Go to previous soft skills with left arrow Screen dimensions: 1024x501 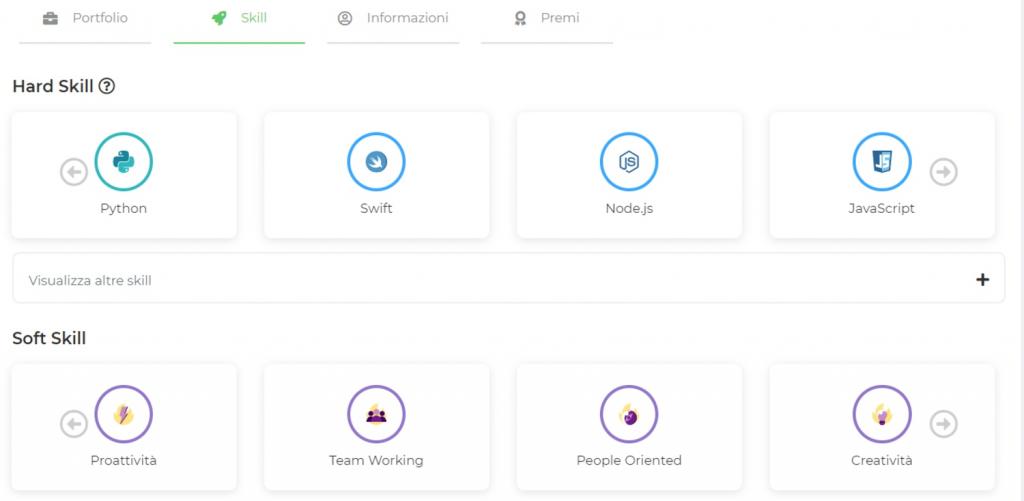tap(74, 425)
